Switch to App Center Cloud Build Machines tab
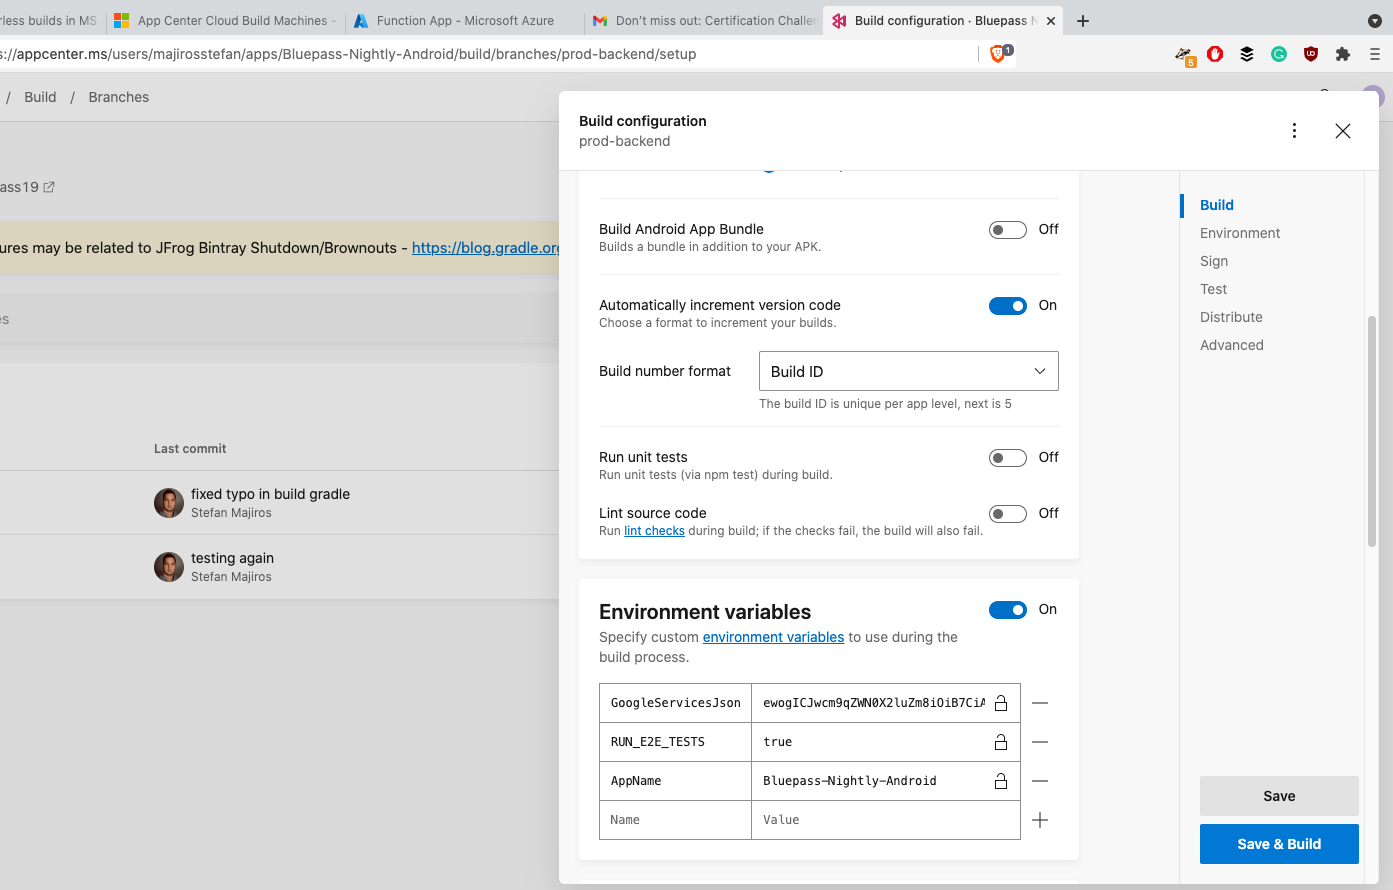 point(227,20)
